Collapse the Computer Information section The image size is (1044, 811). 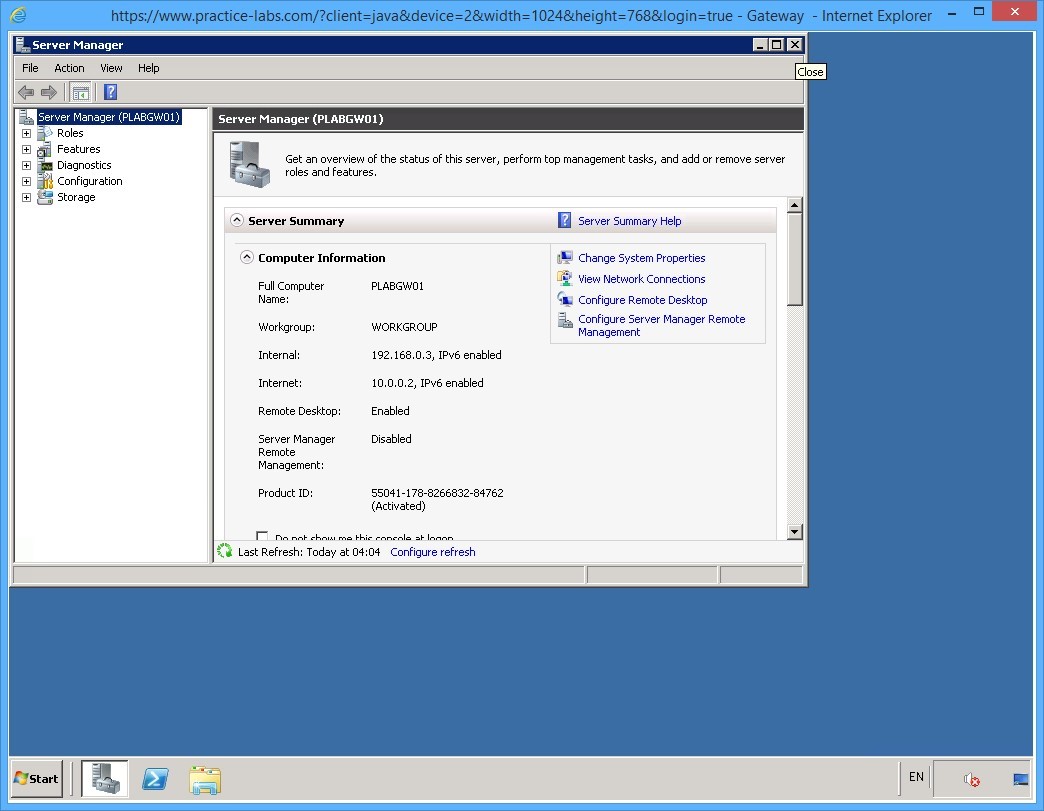tap(246, 257)
